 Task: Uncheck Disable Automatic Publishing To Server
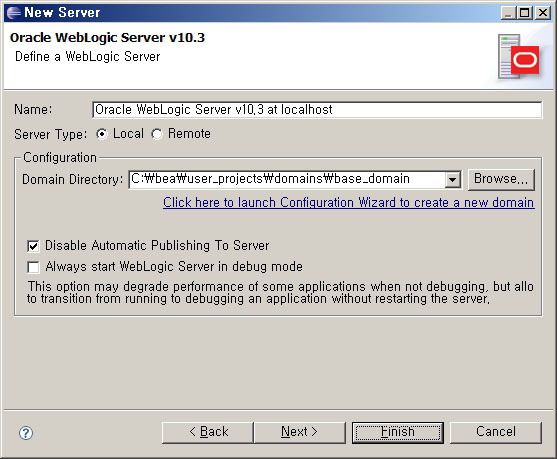(33, 246)
